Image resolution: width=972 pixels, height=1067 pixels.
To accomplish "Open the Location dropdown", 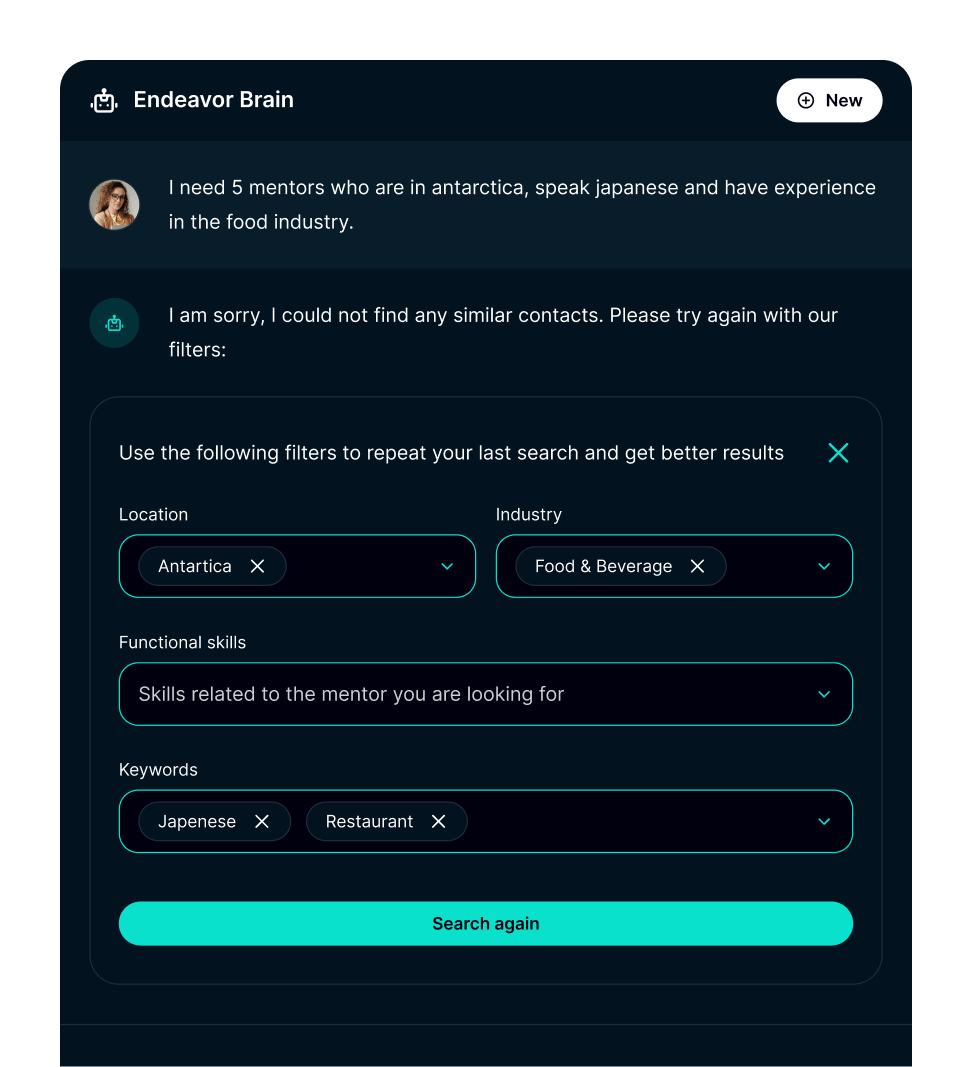I will (447, 566).
